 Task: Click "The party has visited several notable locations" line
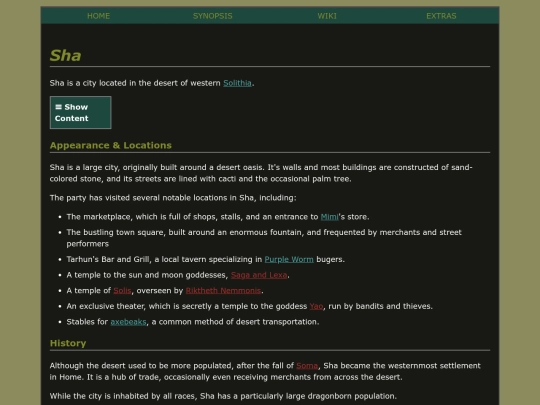[x=173, y=198]
